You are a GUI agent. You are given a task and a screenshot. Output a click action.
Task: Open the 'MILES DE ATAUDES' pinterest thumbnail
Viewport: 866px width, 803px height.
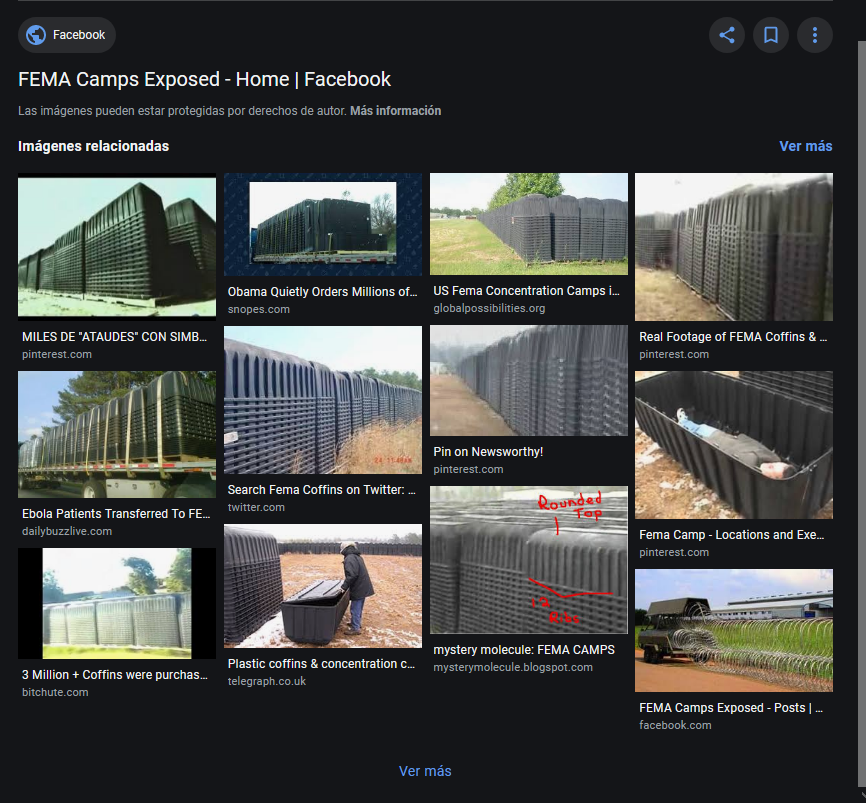117,247
